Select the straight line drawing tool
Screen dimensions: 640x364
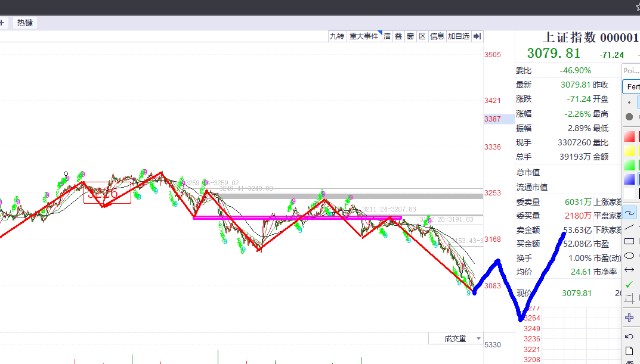(x=630, y=227)
